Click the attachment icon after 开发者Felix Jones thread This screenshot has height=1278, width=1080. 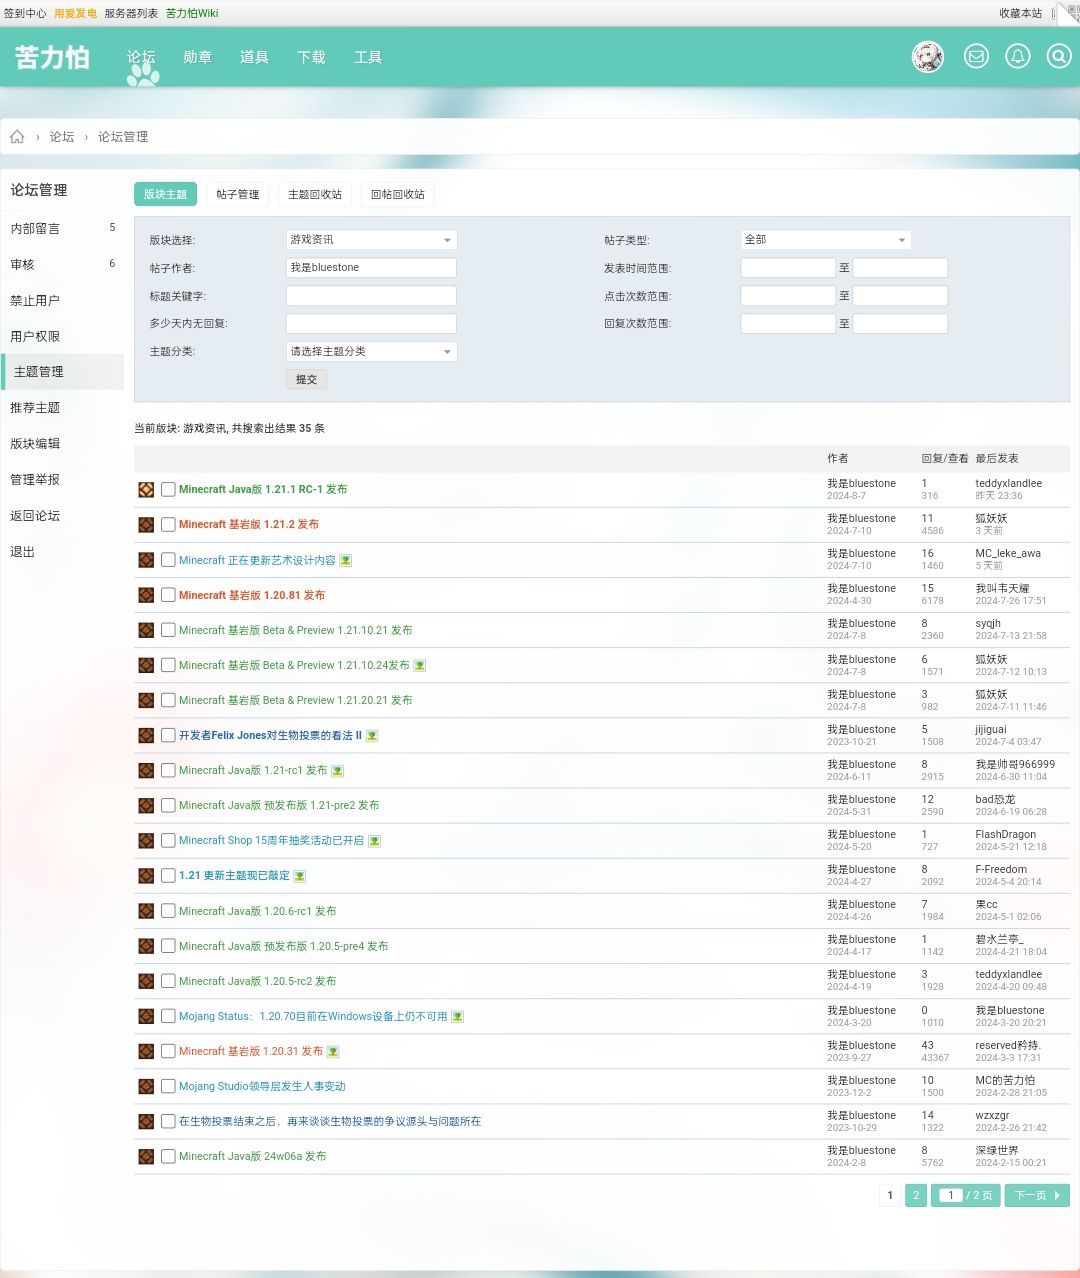(371, 736)
